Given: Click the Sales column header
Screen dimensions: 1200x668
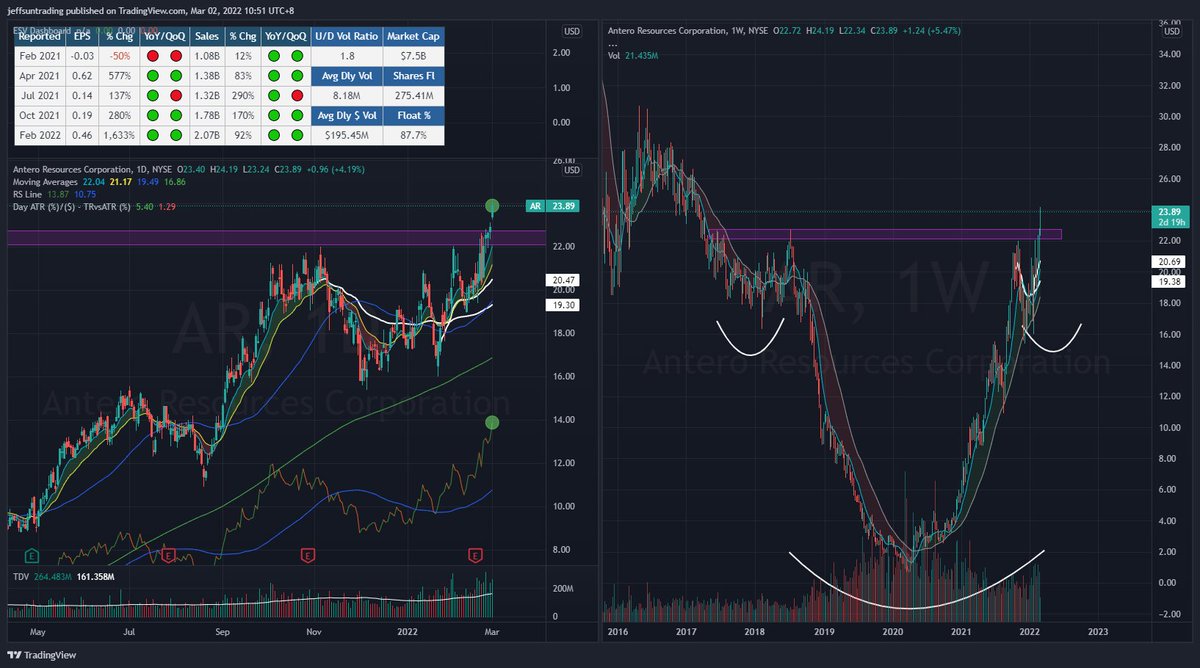Looking at the screenshot, I should 207,35.
